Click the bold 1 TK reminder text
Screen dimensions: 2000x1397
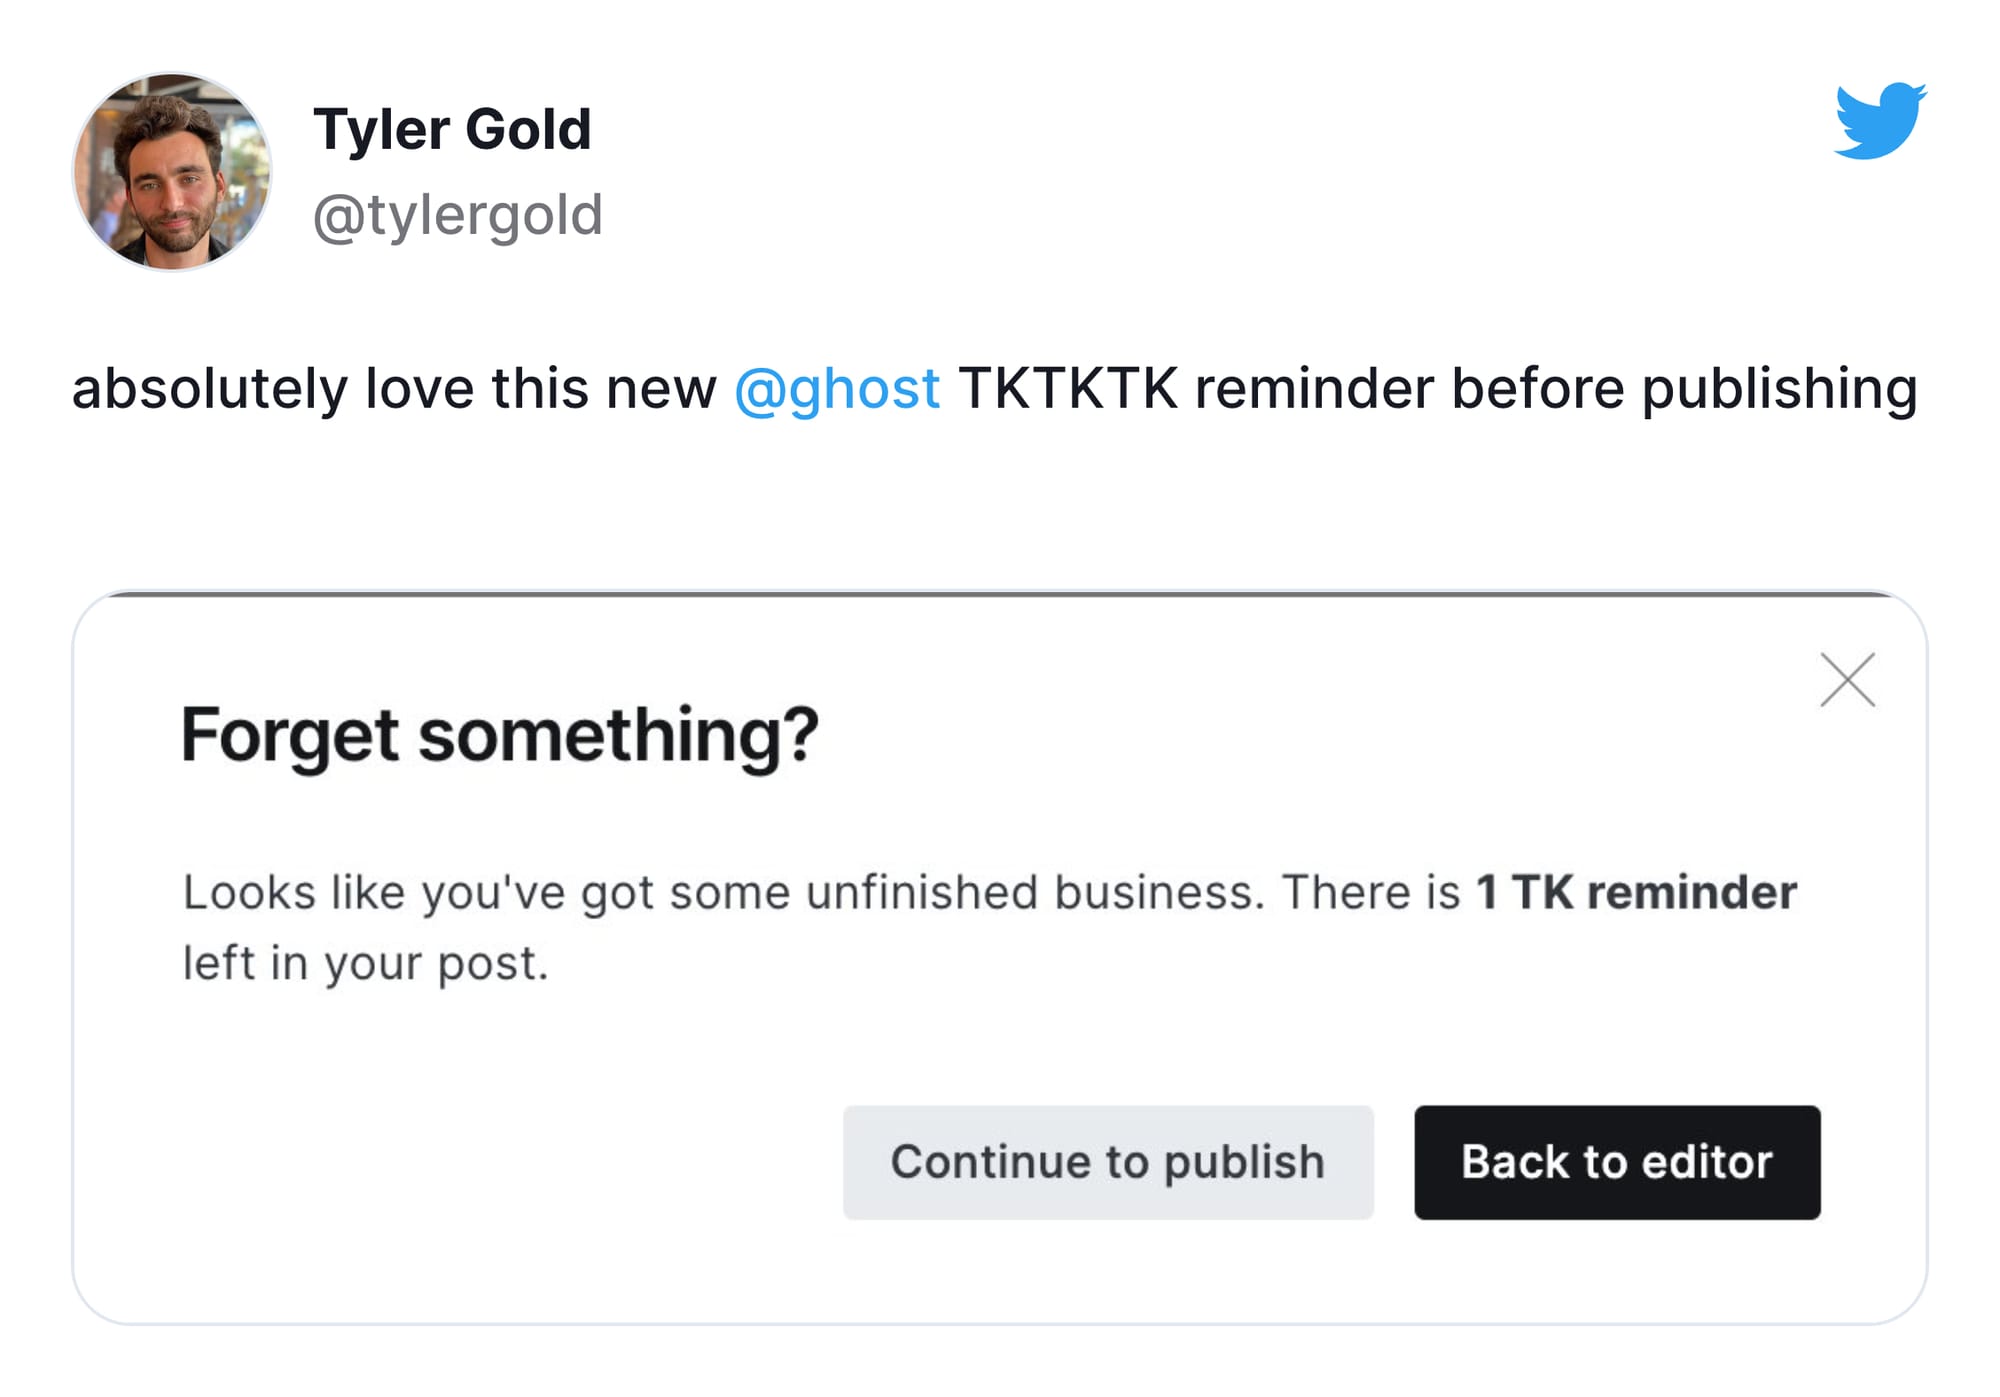click(1637, 892)
